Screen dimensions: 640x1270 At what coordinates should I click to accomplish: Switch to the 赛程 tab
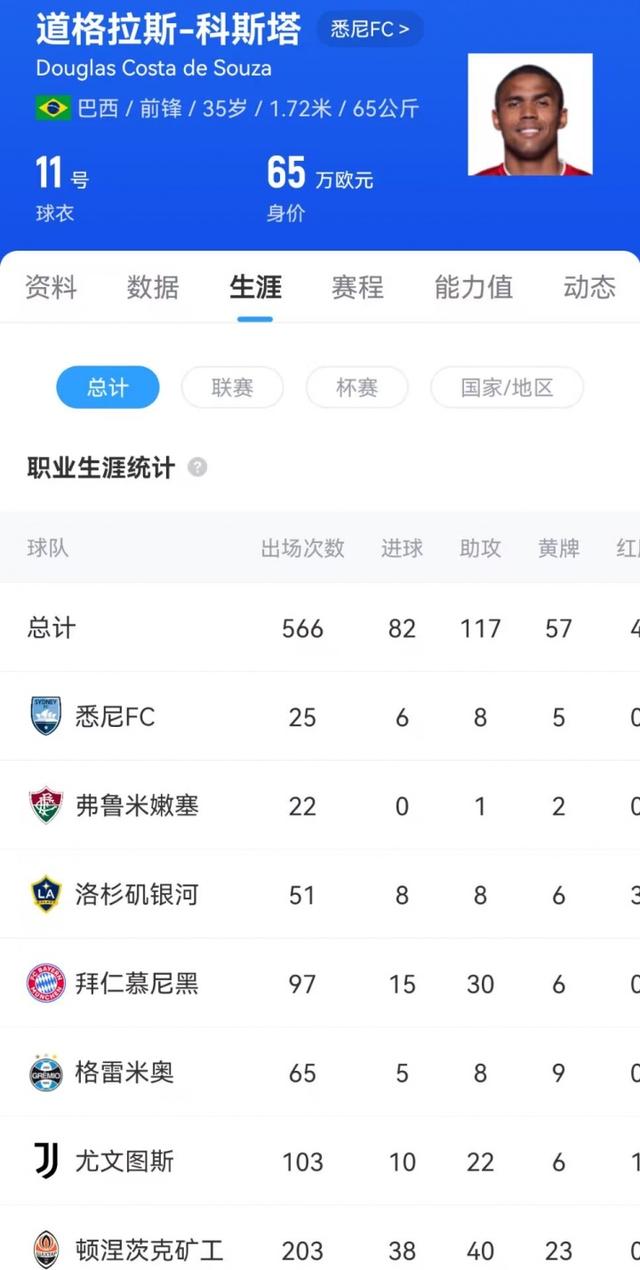tap(357, 288)
